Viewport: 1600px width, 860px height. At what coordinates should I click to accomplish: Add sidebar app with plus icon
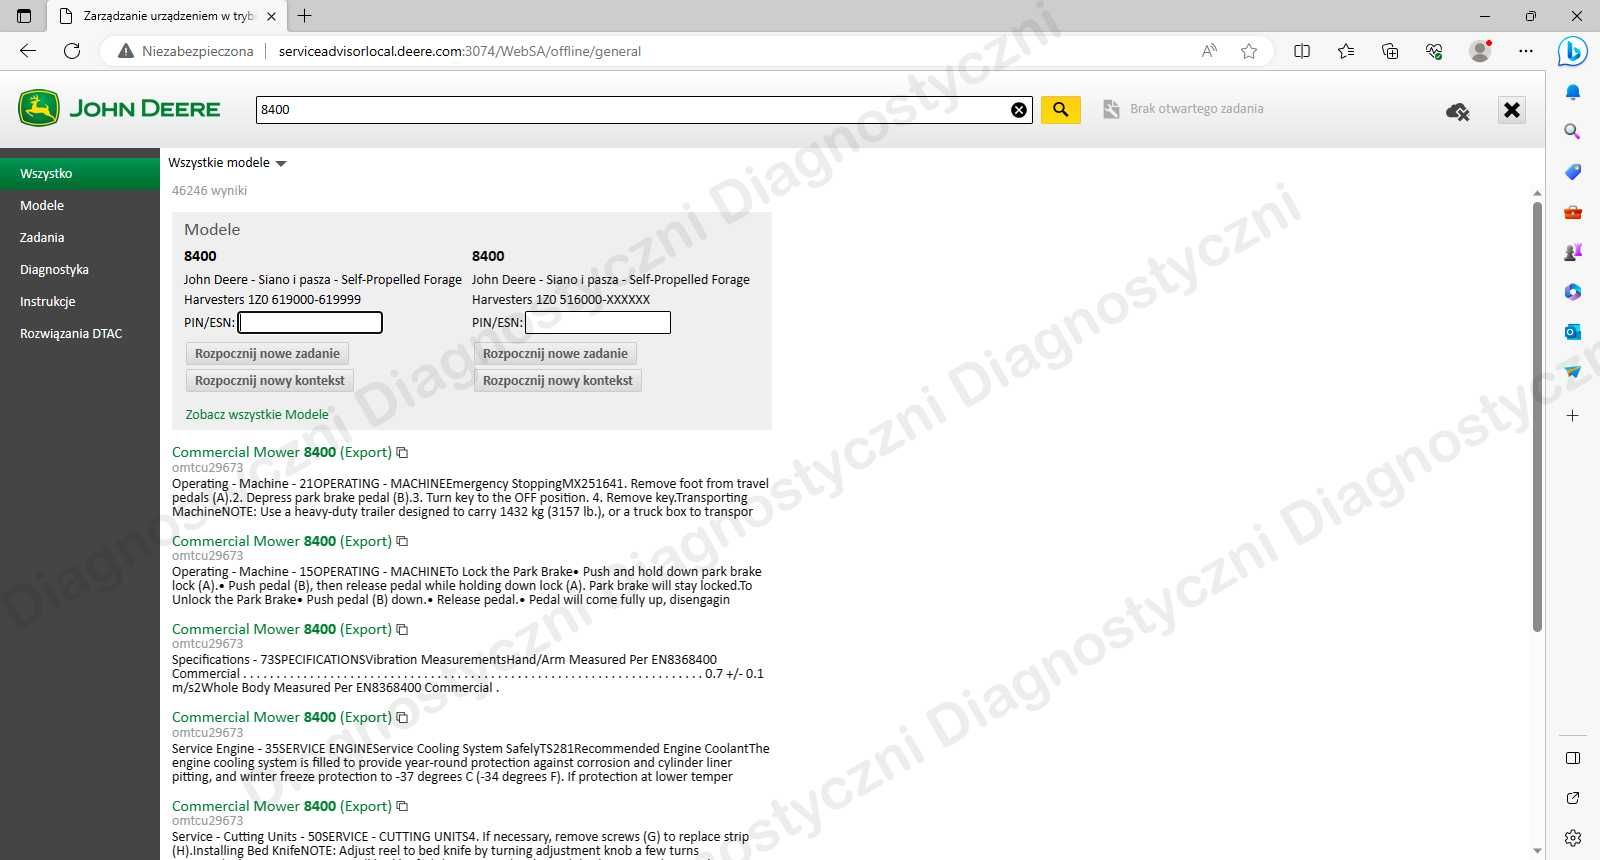pyautogui.click(x=1573, y=415)
